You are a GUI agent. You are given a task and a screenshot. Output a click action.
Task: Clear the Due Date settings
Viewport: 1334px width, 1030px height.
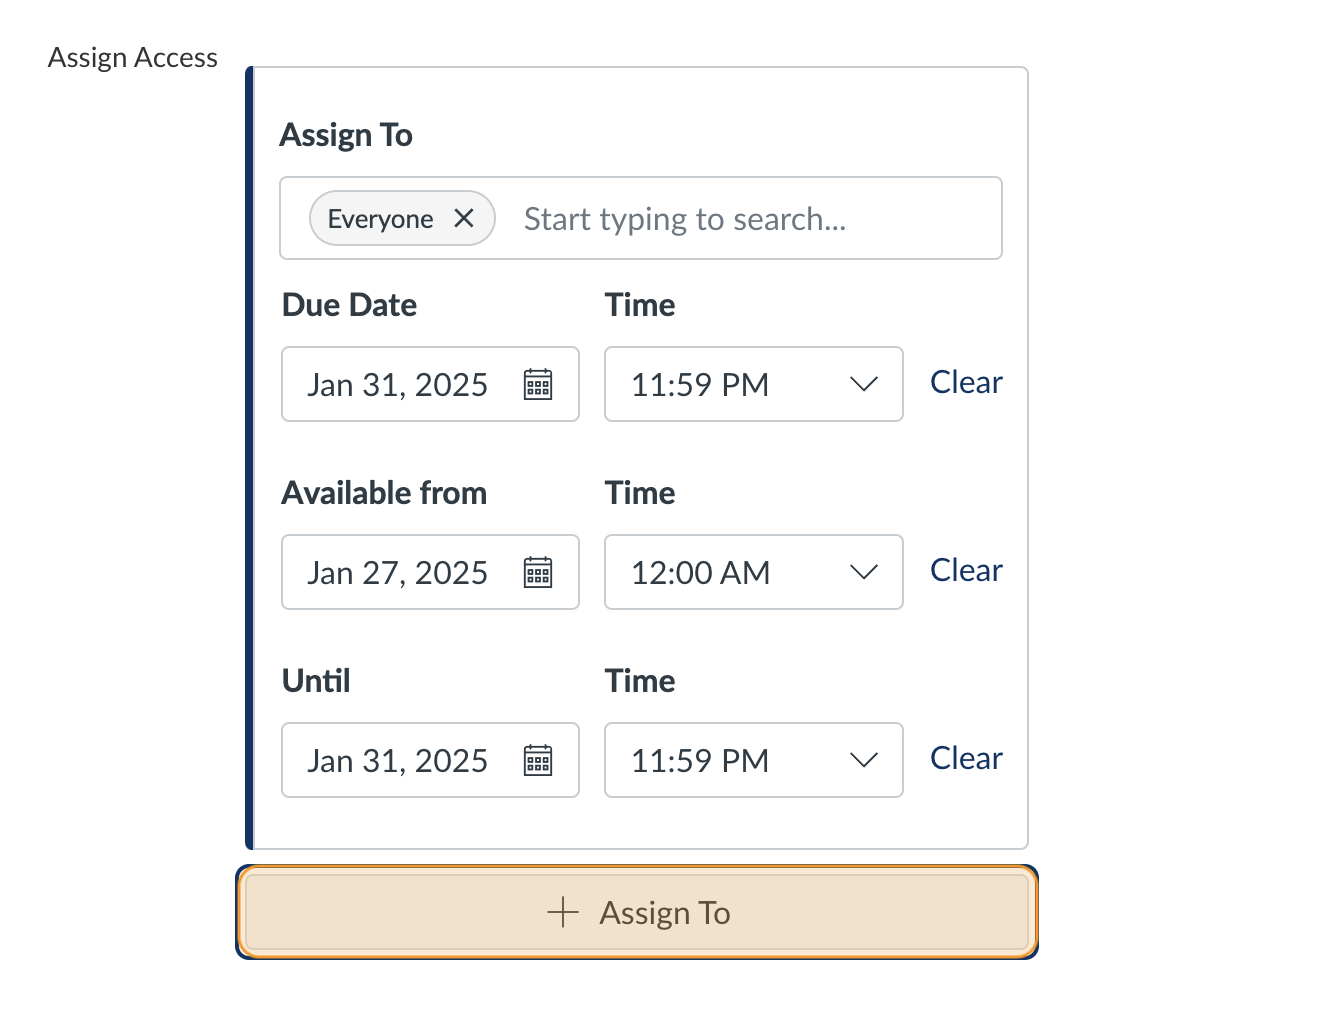(965, 382)
